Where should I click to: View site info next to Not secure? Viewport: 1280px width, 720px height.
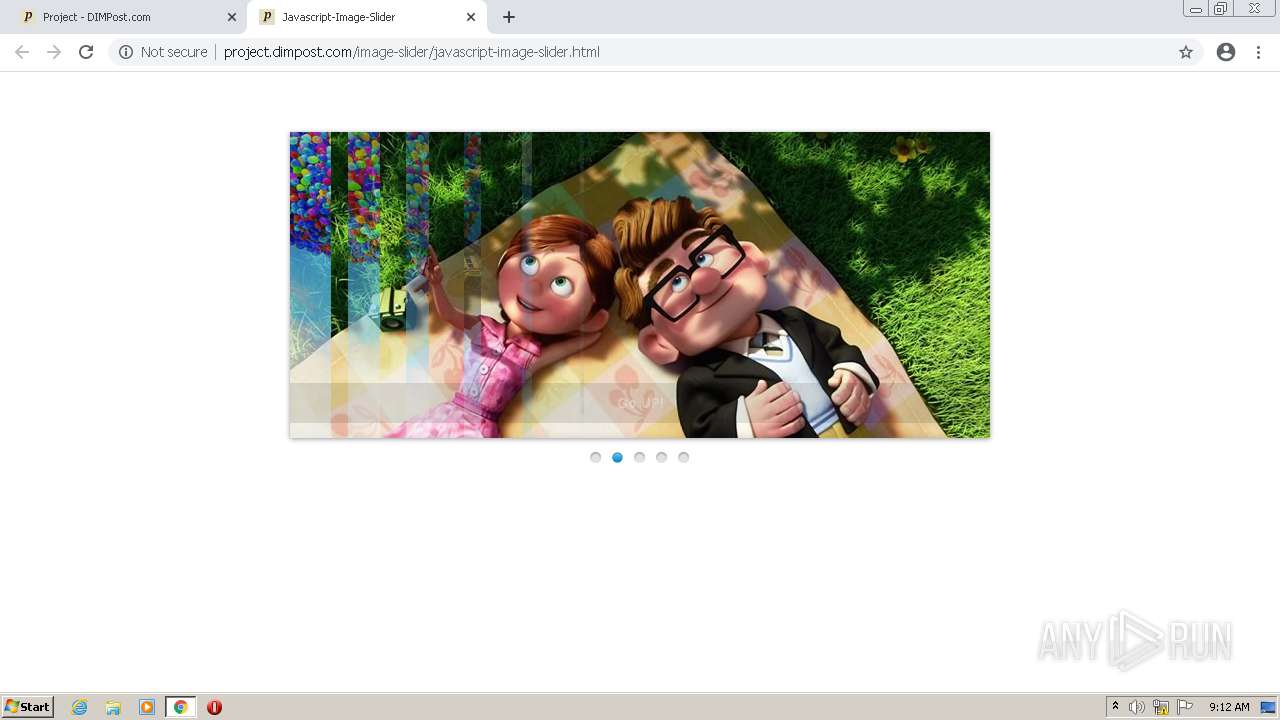pos(126,52)
